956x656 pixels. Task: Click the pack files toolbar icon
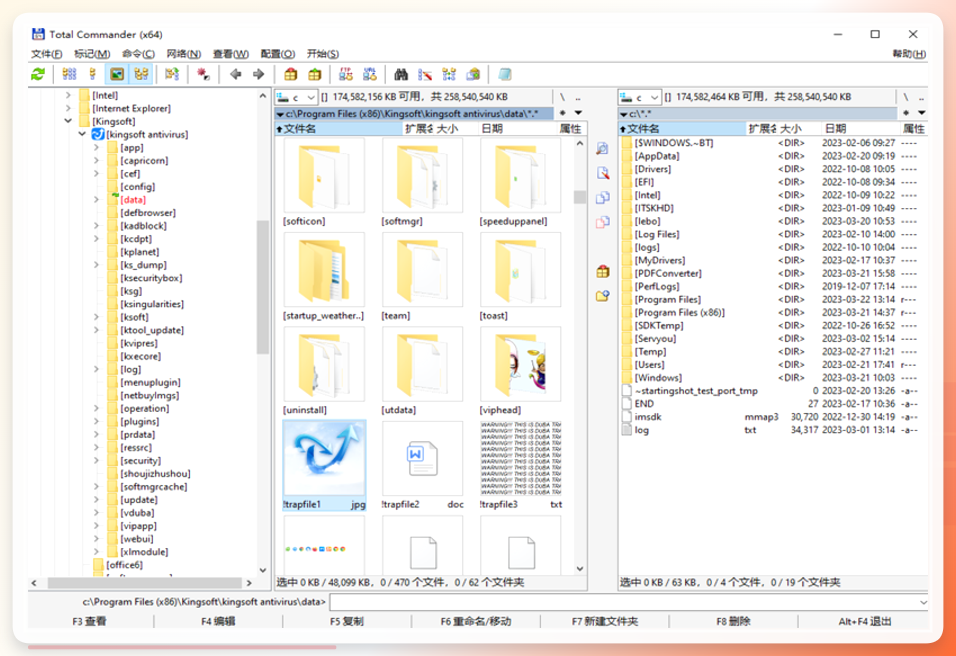point(291,74)
